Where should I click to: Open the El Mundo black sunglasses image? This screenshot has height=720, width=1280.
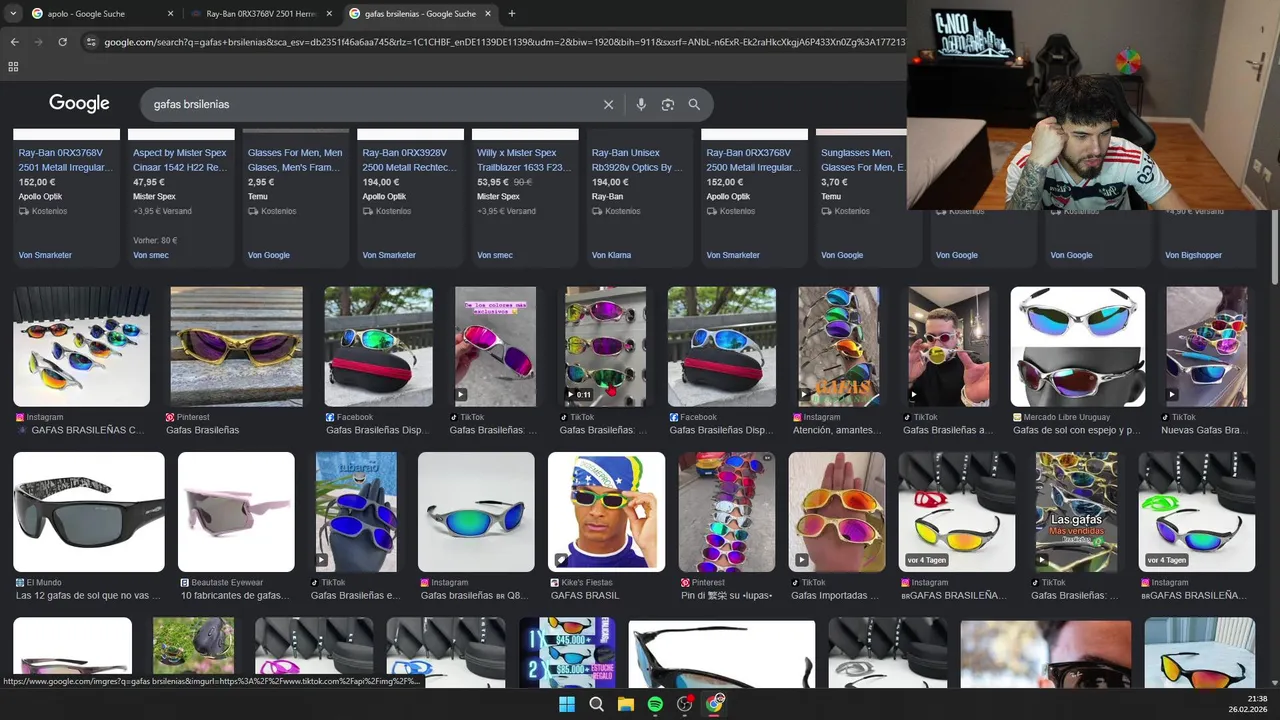click(x=89, y=512)
